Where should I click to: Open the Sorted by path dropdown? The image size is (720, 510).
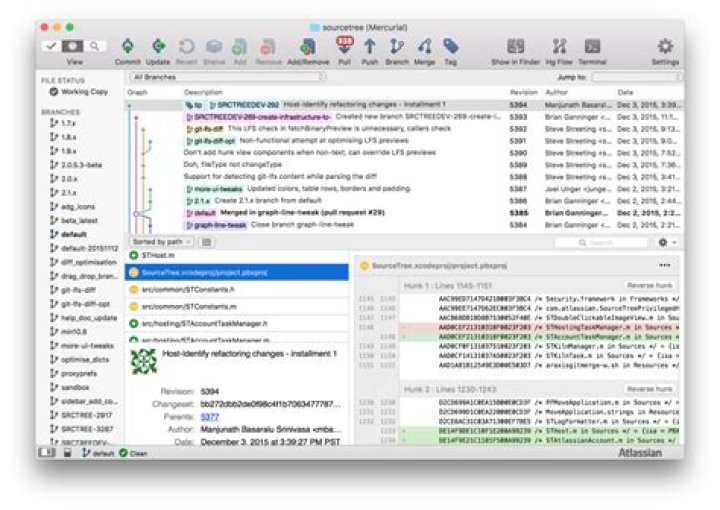[162, 241]
